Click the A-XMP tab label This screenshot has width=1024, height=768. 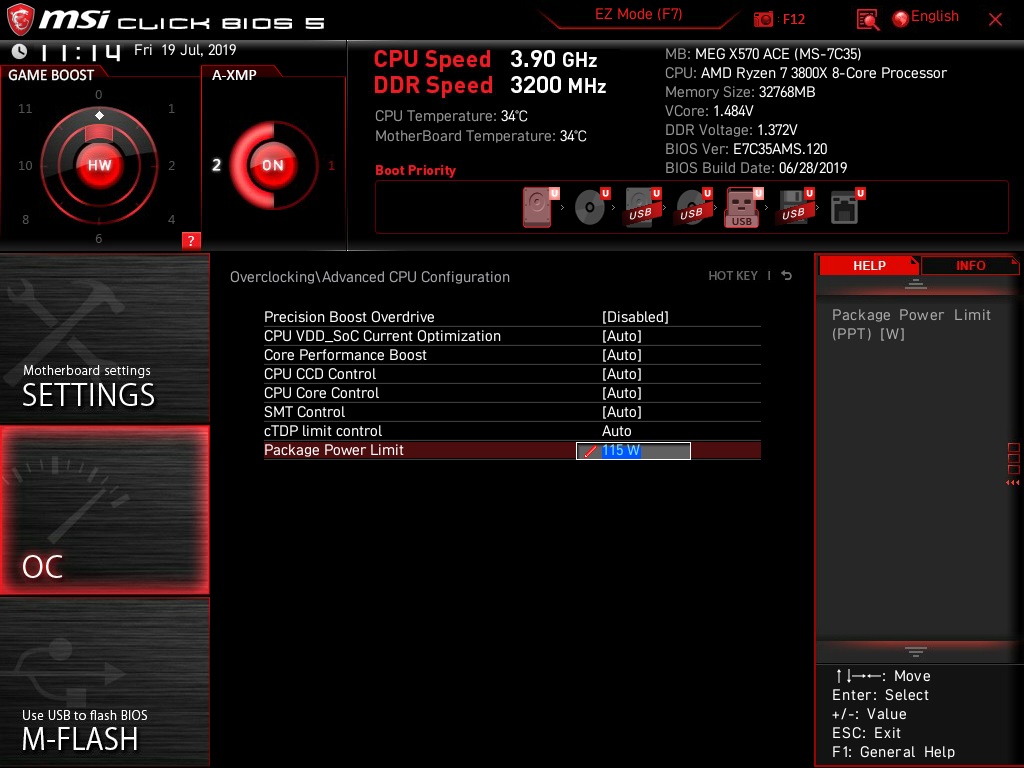(x=234, y=75)
